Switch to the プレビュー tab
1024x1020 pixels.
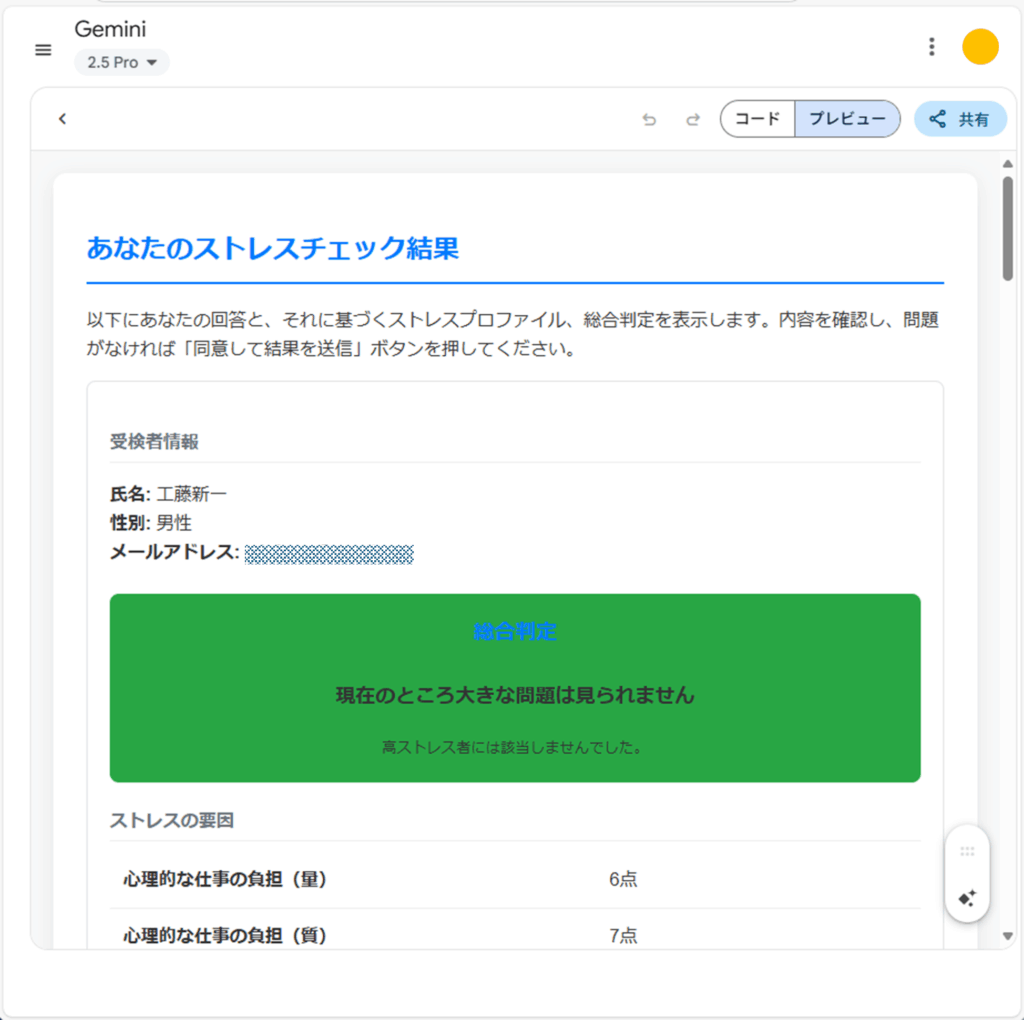847,119
